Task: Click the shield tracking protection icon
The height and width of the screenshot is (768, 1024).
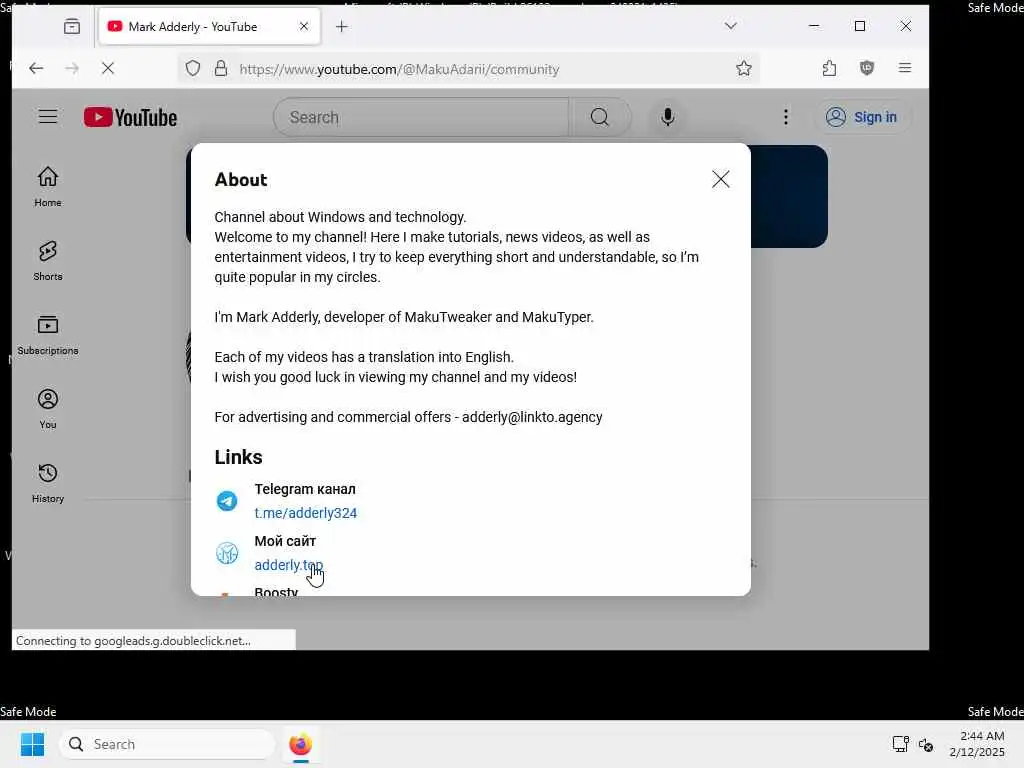Action: [x=193, y=68]
